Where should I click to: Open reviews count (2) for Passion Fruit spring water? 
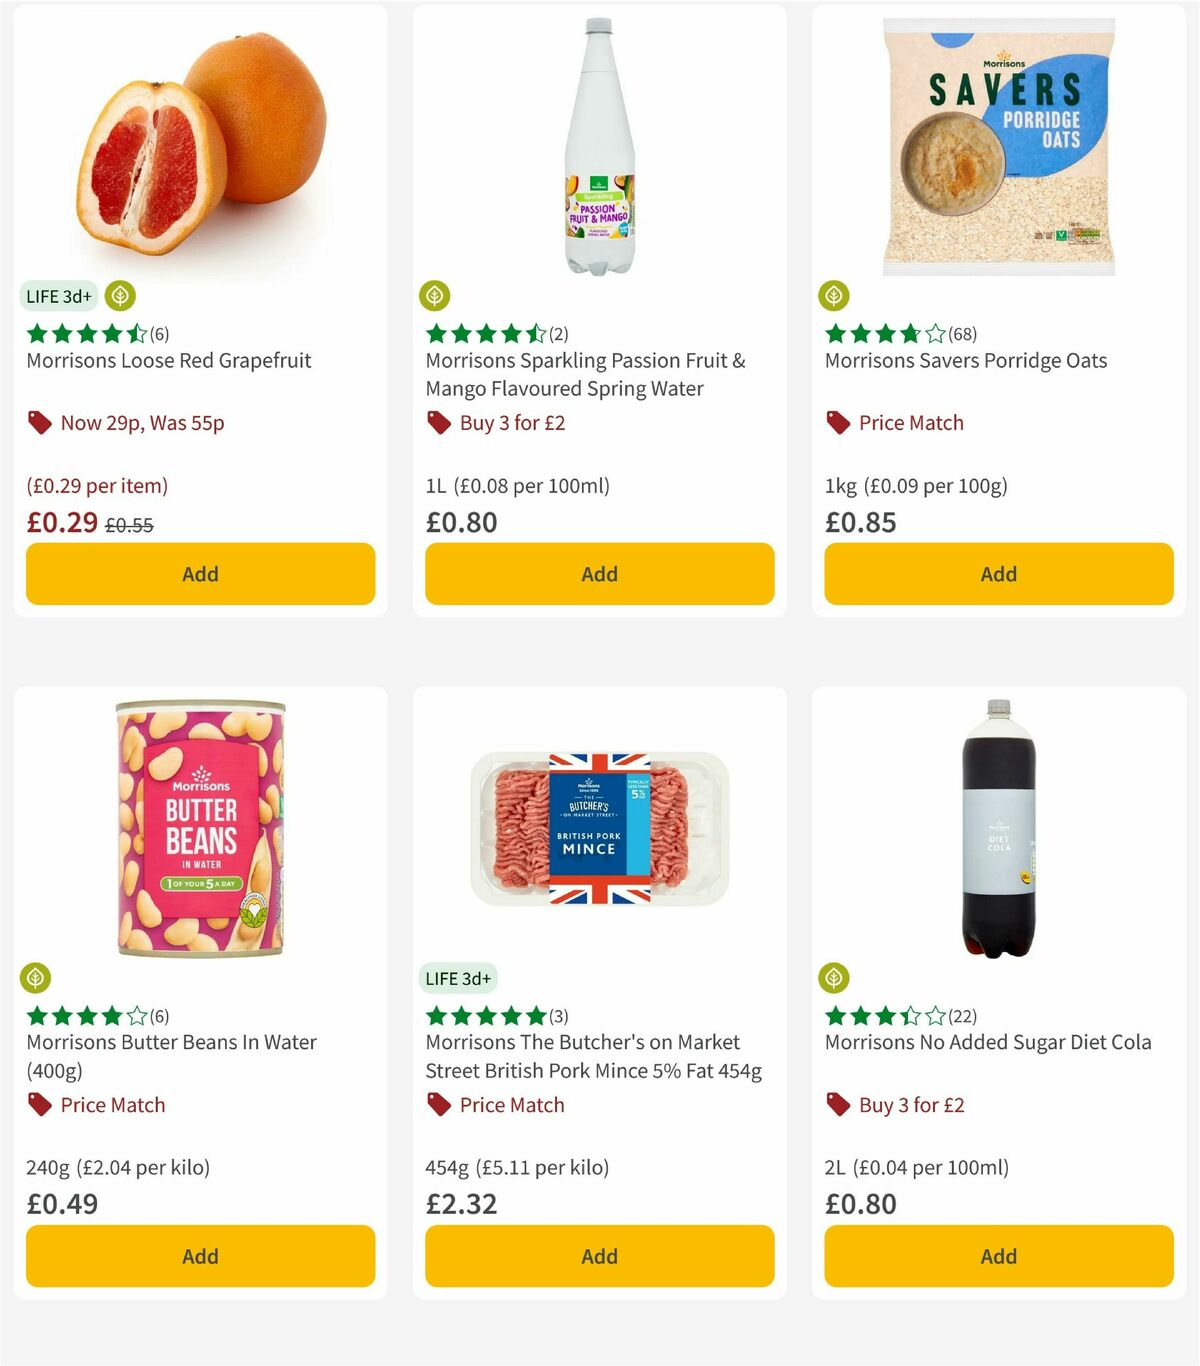click(x=560, y=334)
